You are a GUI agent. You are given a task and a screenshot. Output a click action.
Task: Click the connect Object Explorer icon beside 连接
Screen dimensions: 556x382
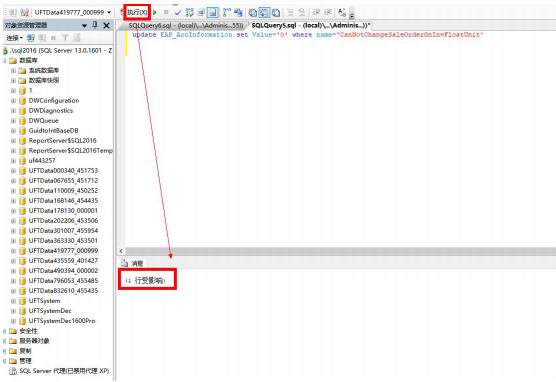(30, 38)
